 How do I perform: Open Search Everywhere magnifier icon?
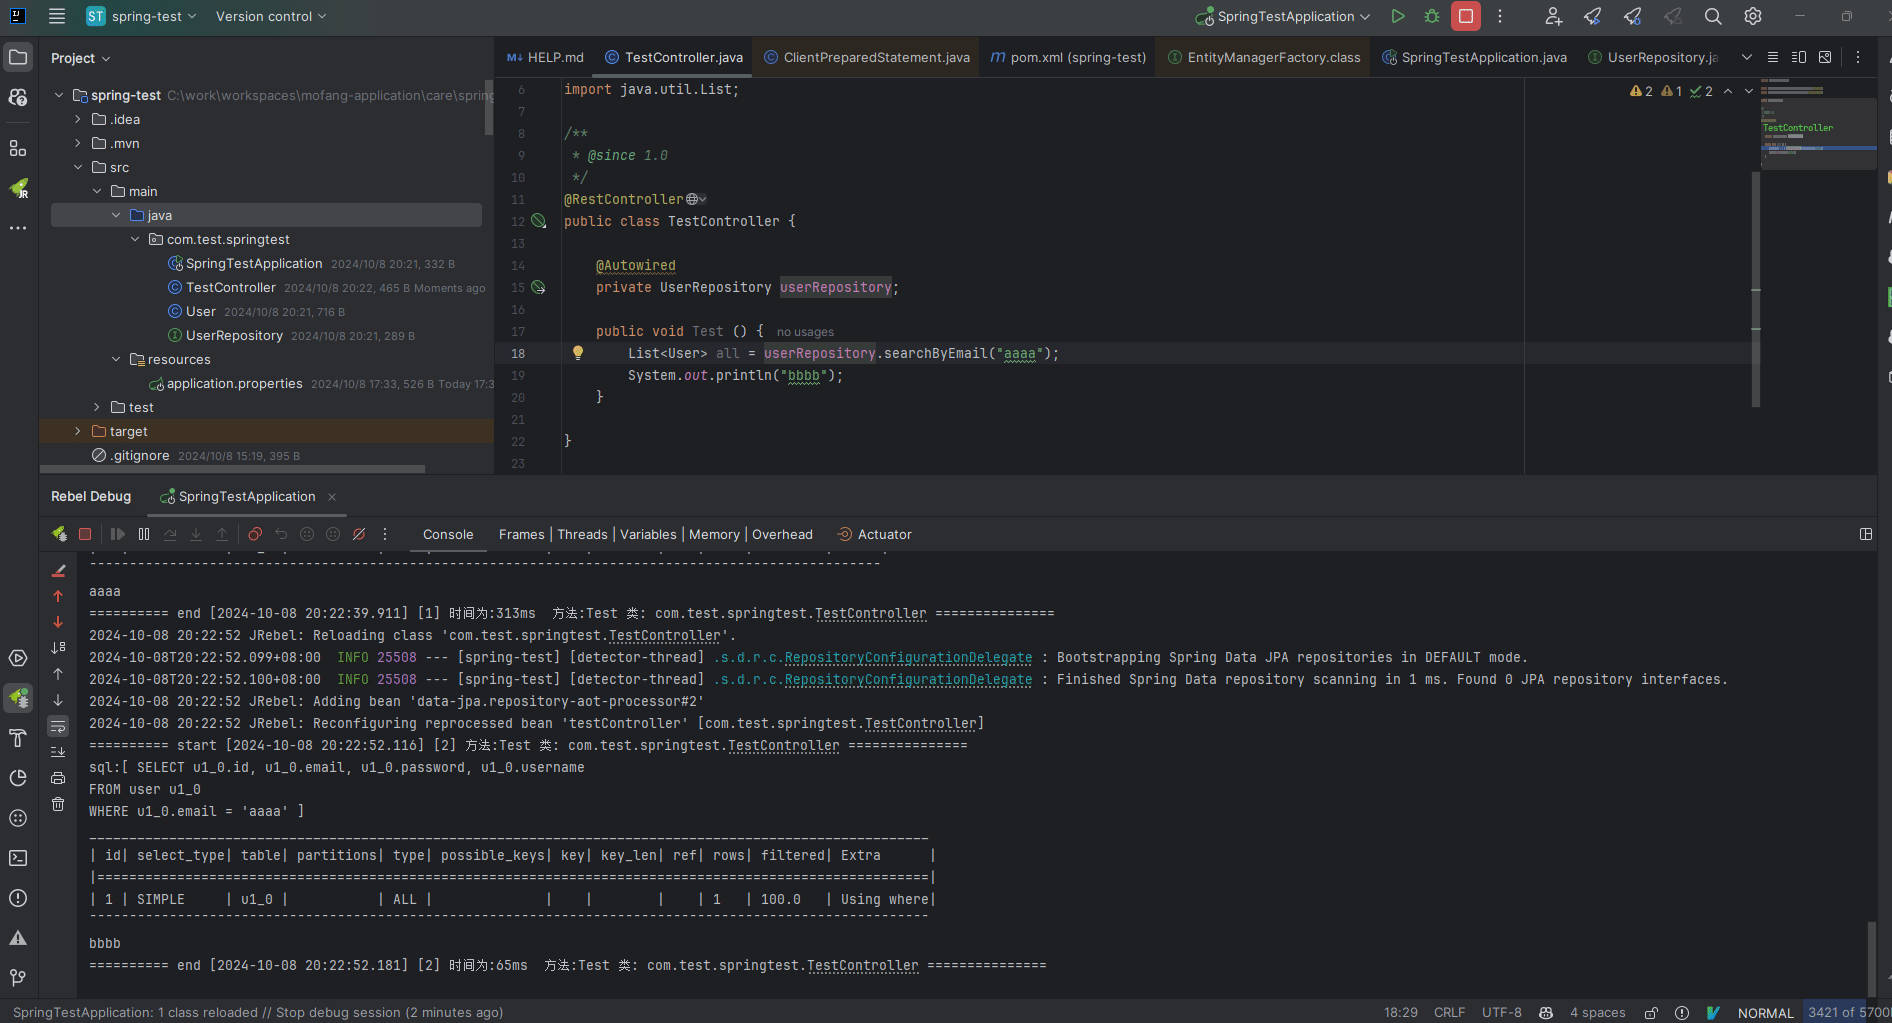pos(1713,16)
